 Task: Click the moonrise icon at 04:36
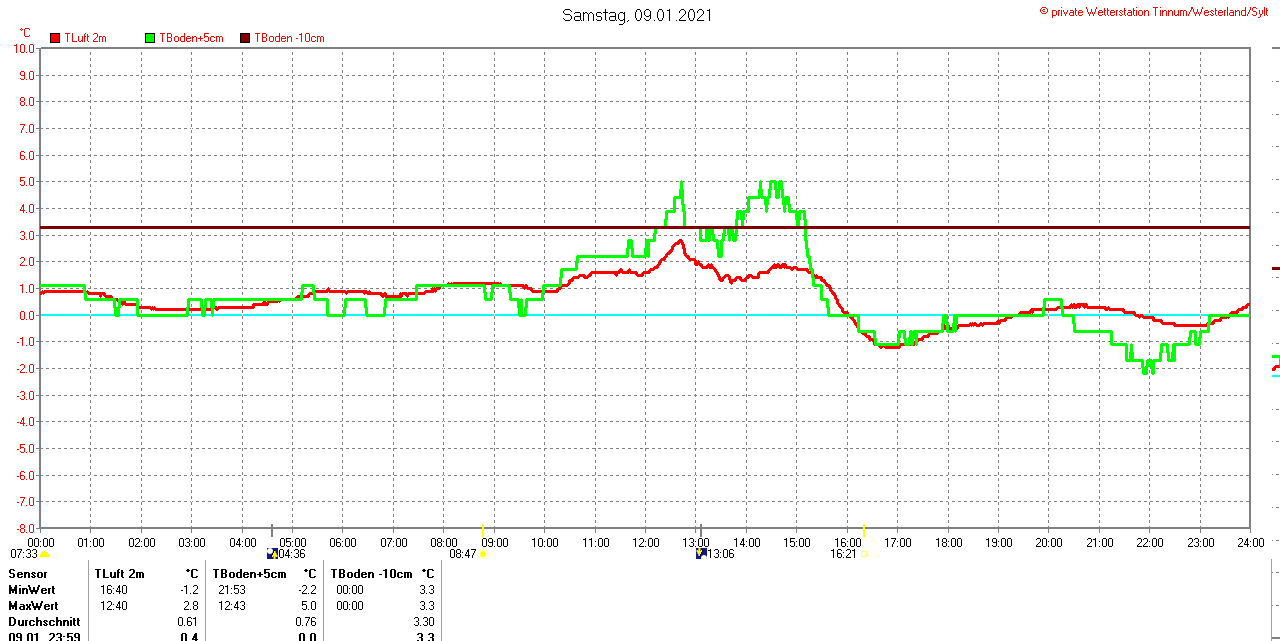(x=272, y=553)
